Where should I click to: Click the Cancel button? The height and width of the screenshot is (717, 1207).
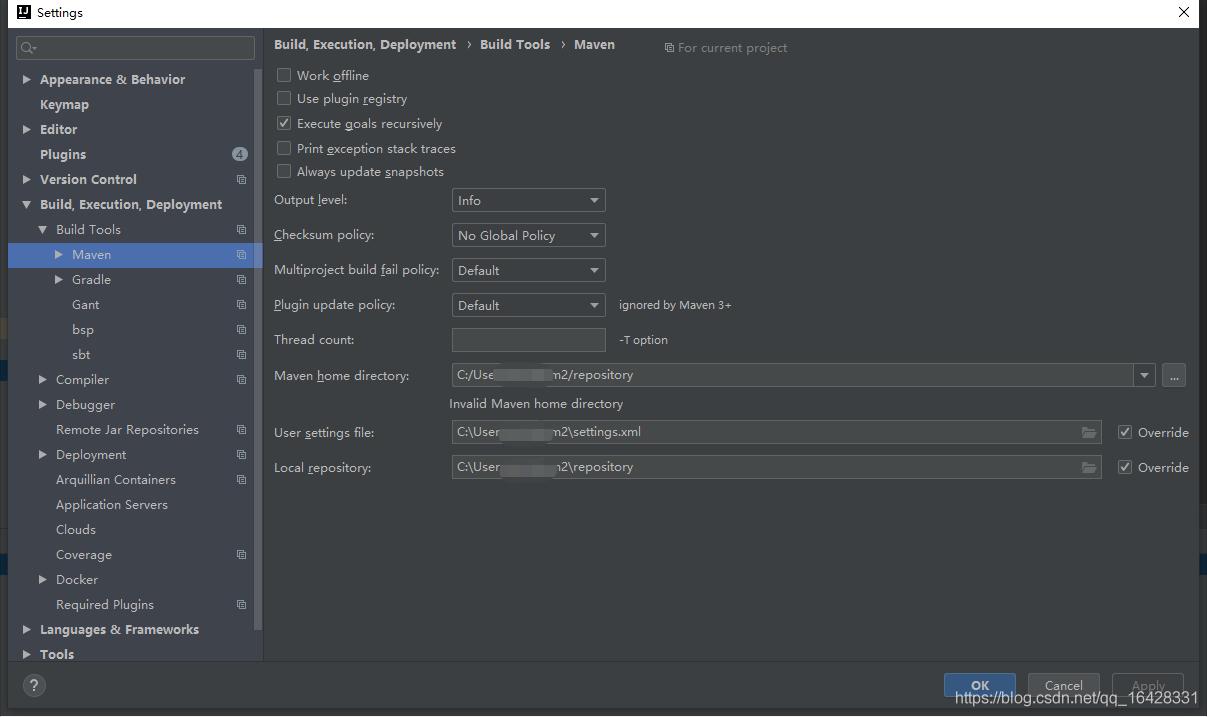click(x=1063, y=685)
